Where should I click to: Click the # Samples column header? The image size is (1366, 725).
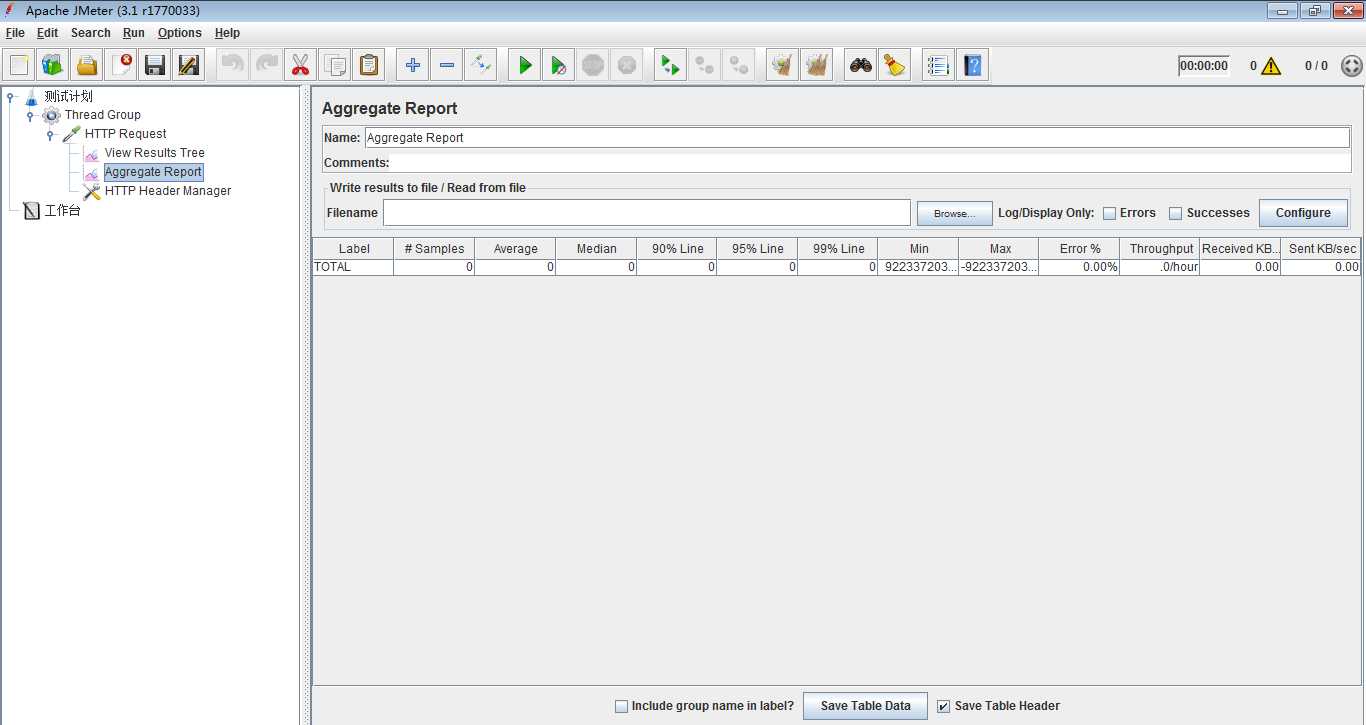point(434,249)
